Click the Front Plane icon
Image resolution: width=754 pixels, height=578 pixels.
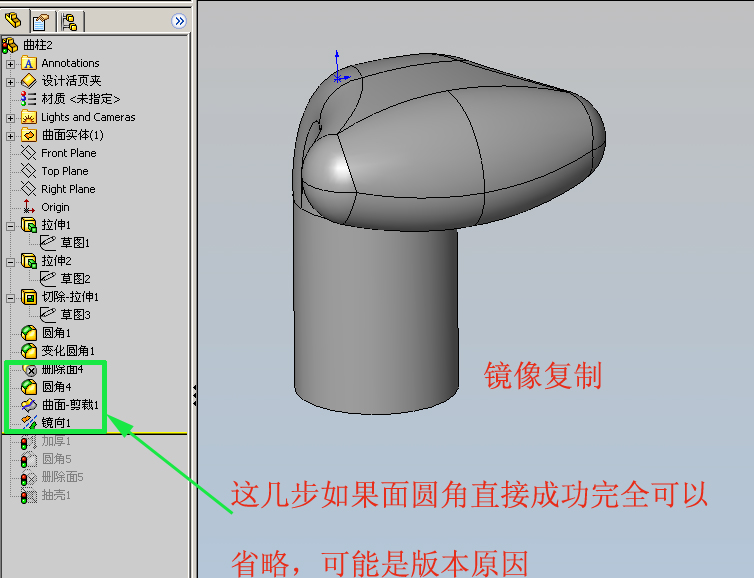[x=29, y=153]
